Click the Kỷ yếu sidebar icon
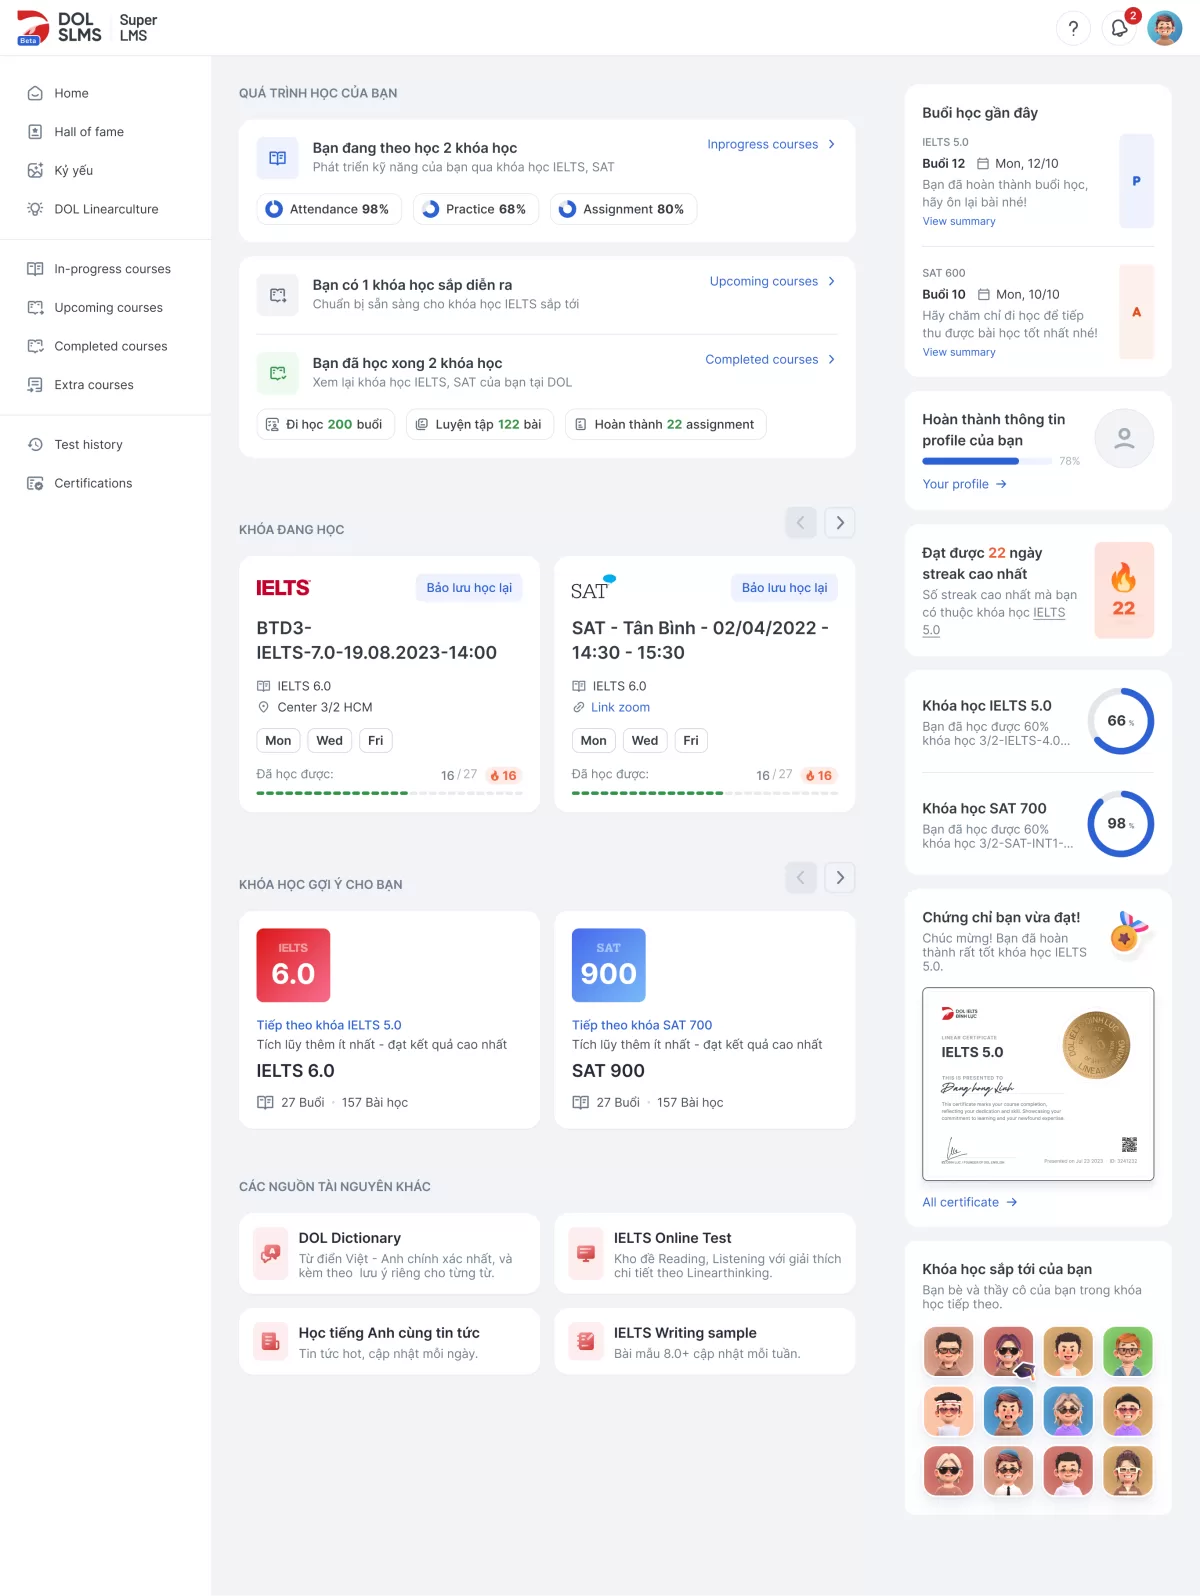 click(x=35, y=170)
